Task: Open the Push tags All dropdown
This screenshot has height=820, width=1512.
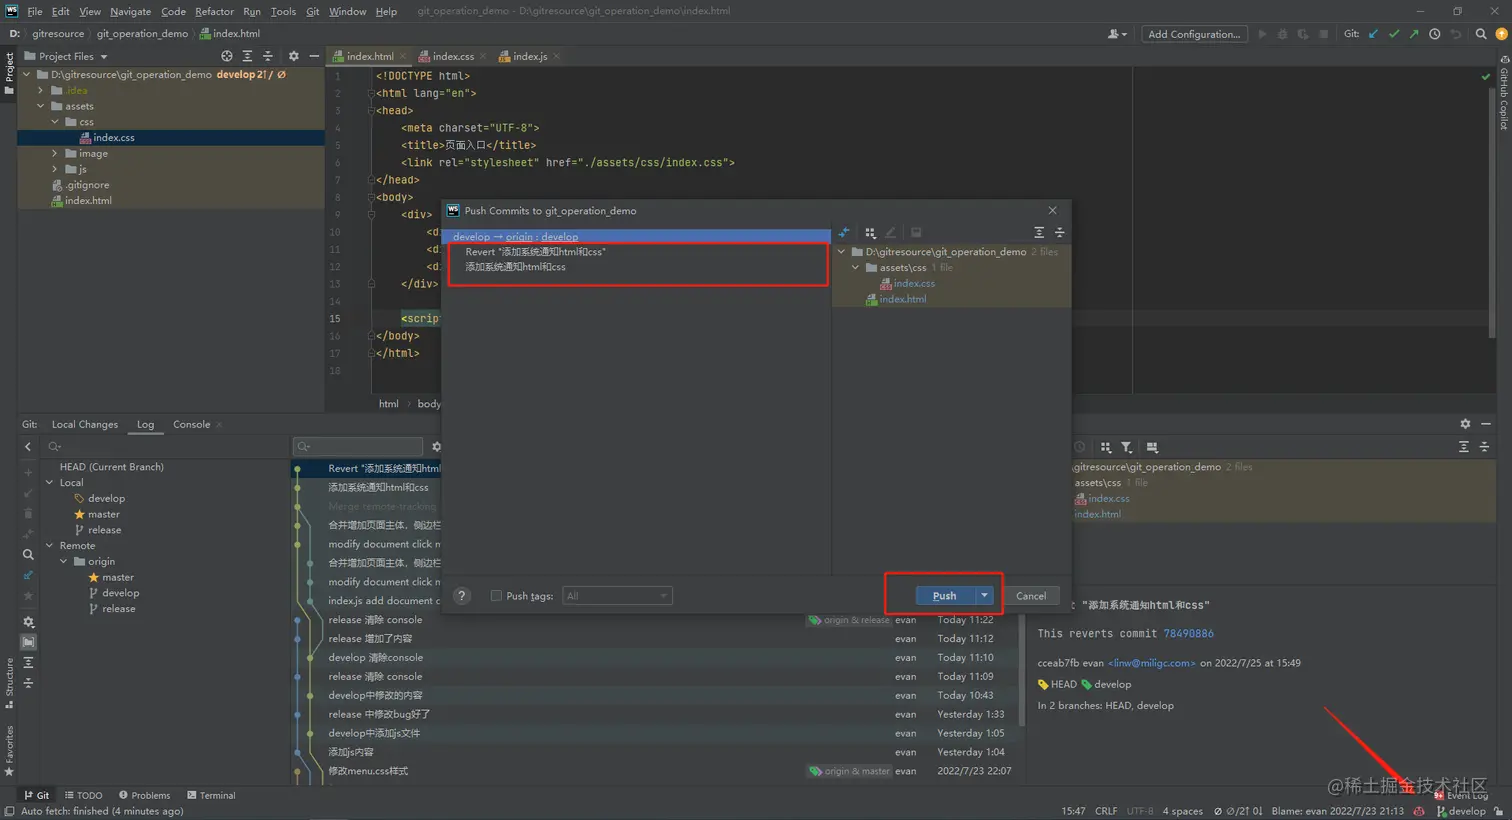Action: 617,596
